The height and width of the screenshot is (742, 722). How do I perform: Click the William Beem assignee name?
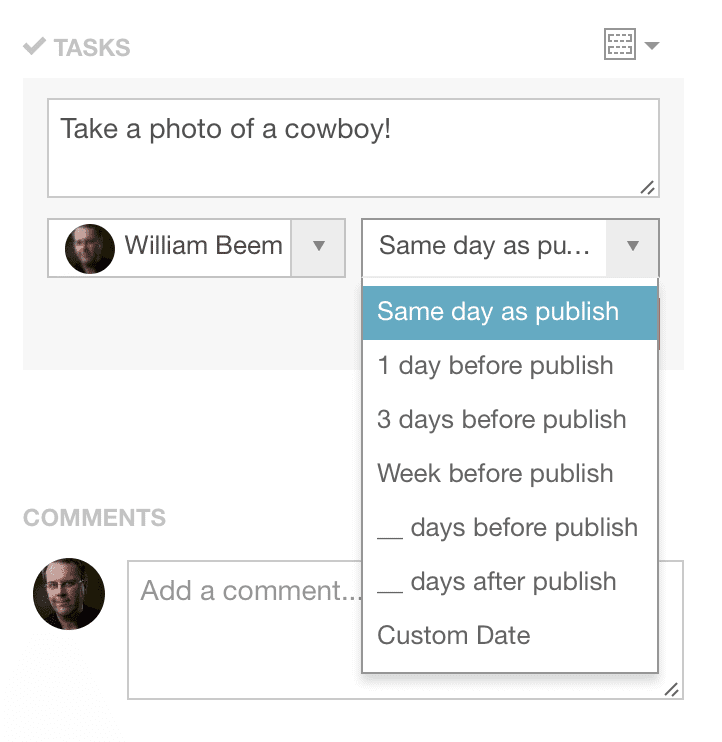pyautogui.click(x=203, y=246)
